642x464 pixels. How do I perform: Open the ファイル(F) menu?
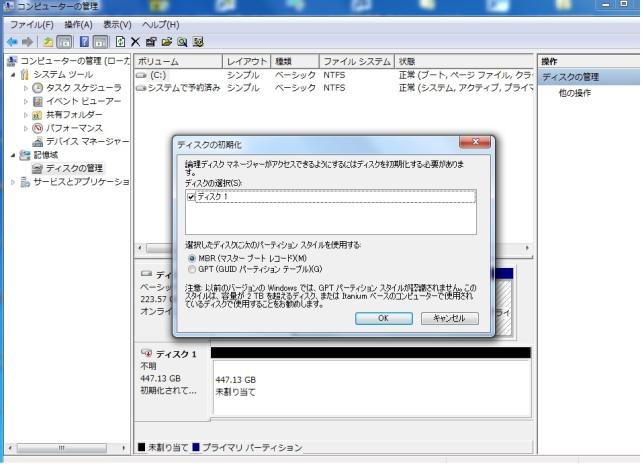32,25
